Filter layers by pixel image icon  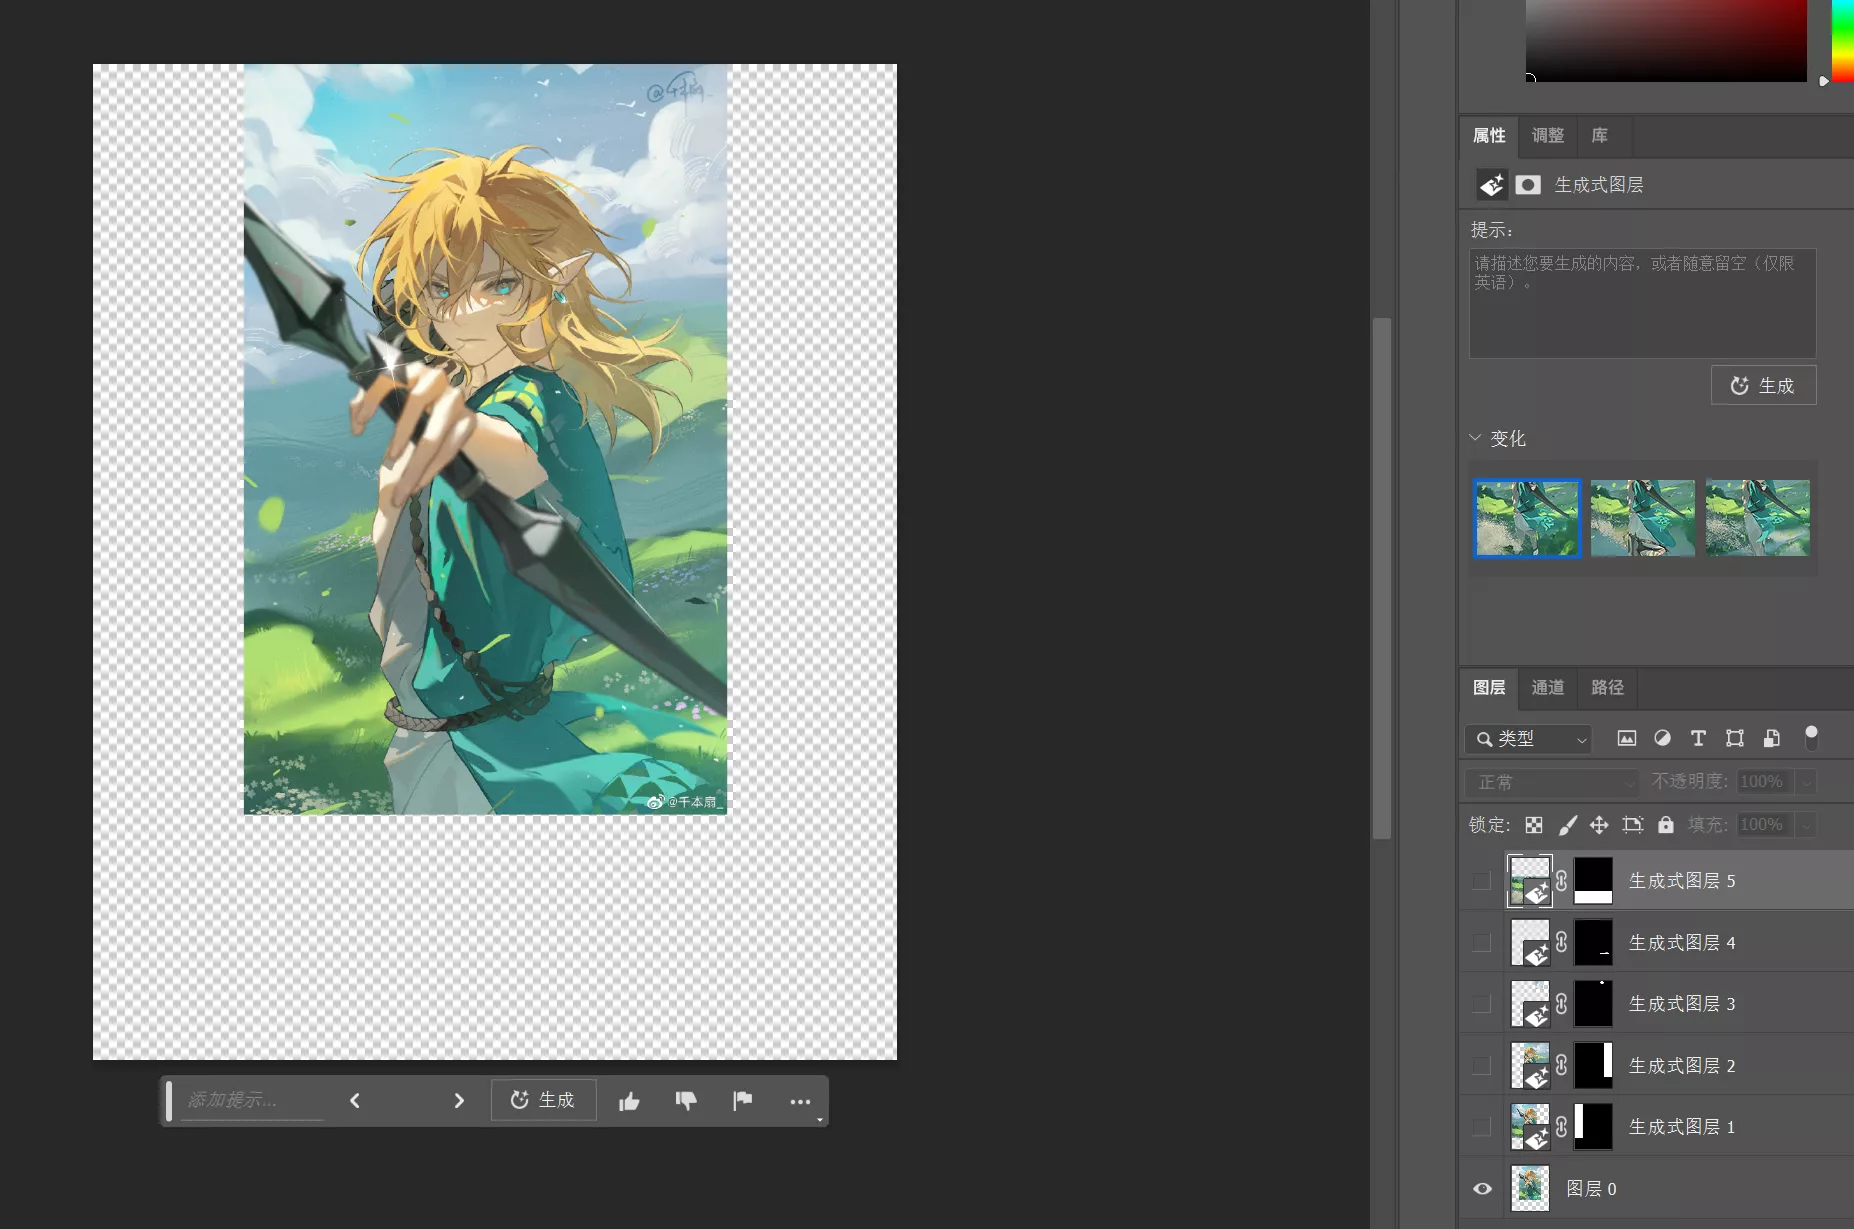1627,738
